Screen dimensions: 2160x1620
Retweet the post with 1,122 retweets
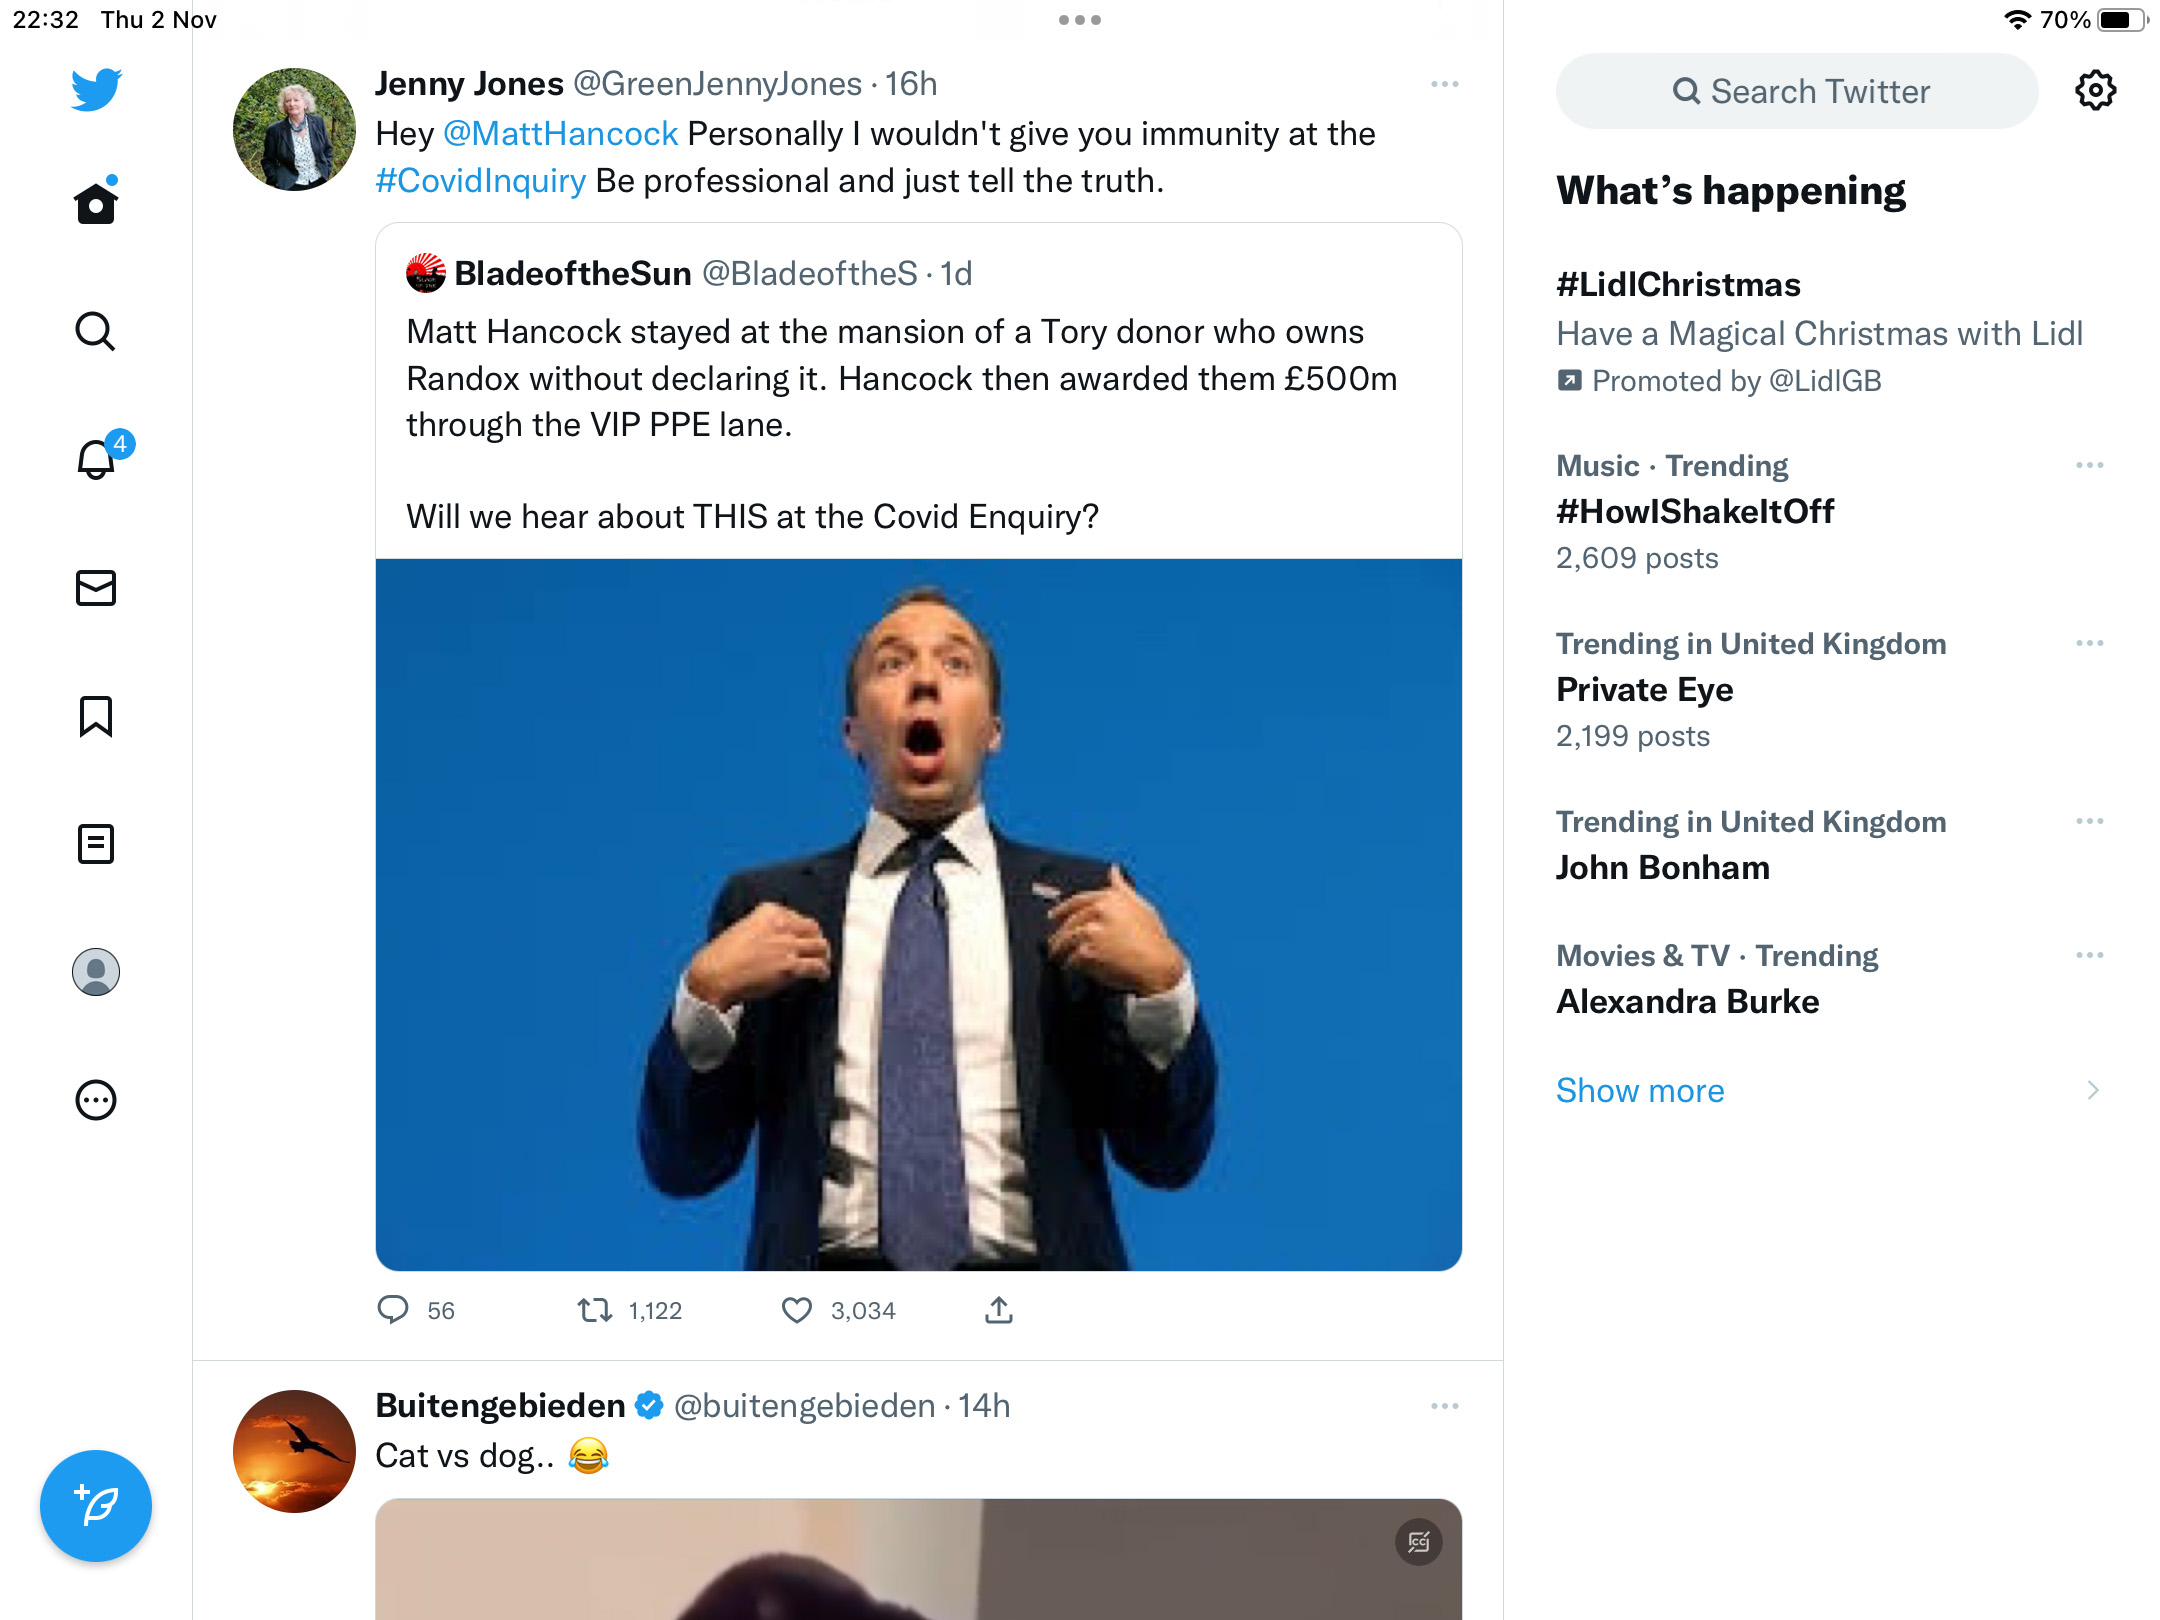tap(595, 1310)
